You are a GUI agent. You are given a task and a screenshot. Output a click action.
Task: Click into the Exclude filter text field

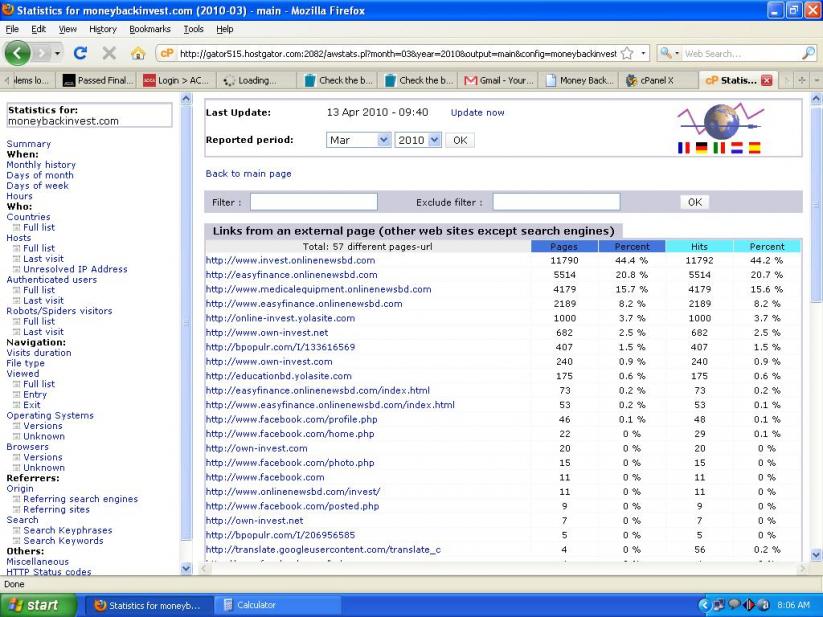coord(556,202)
